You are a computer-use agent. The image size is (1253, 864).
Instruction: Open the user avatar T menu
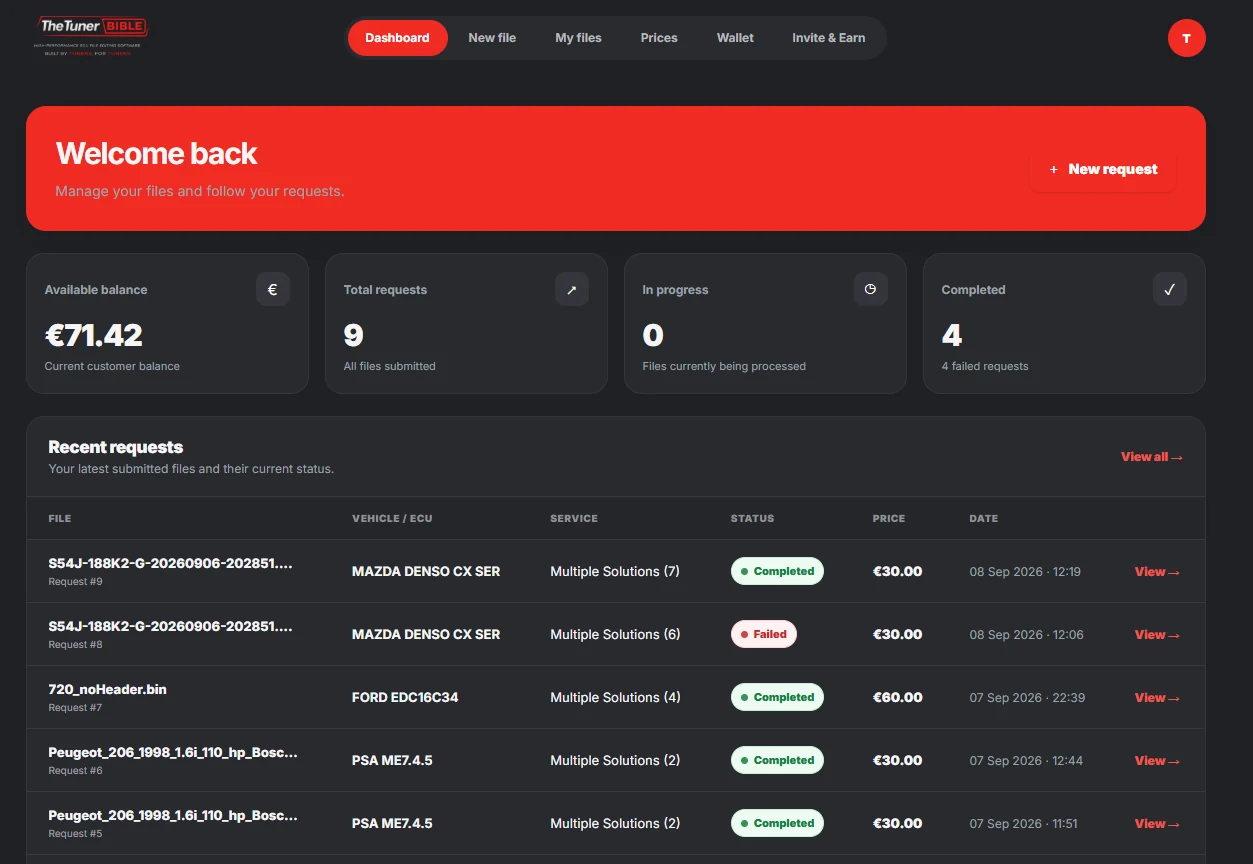(x=1186, y=38)
